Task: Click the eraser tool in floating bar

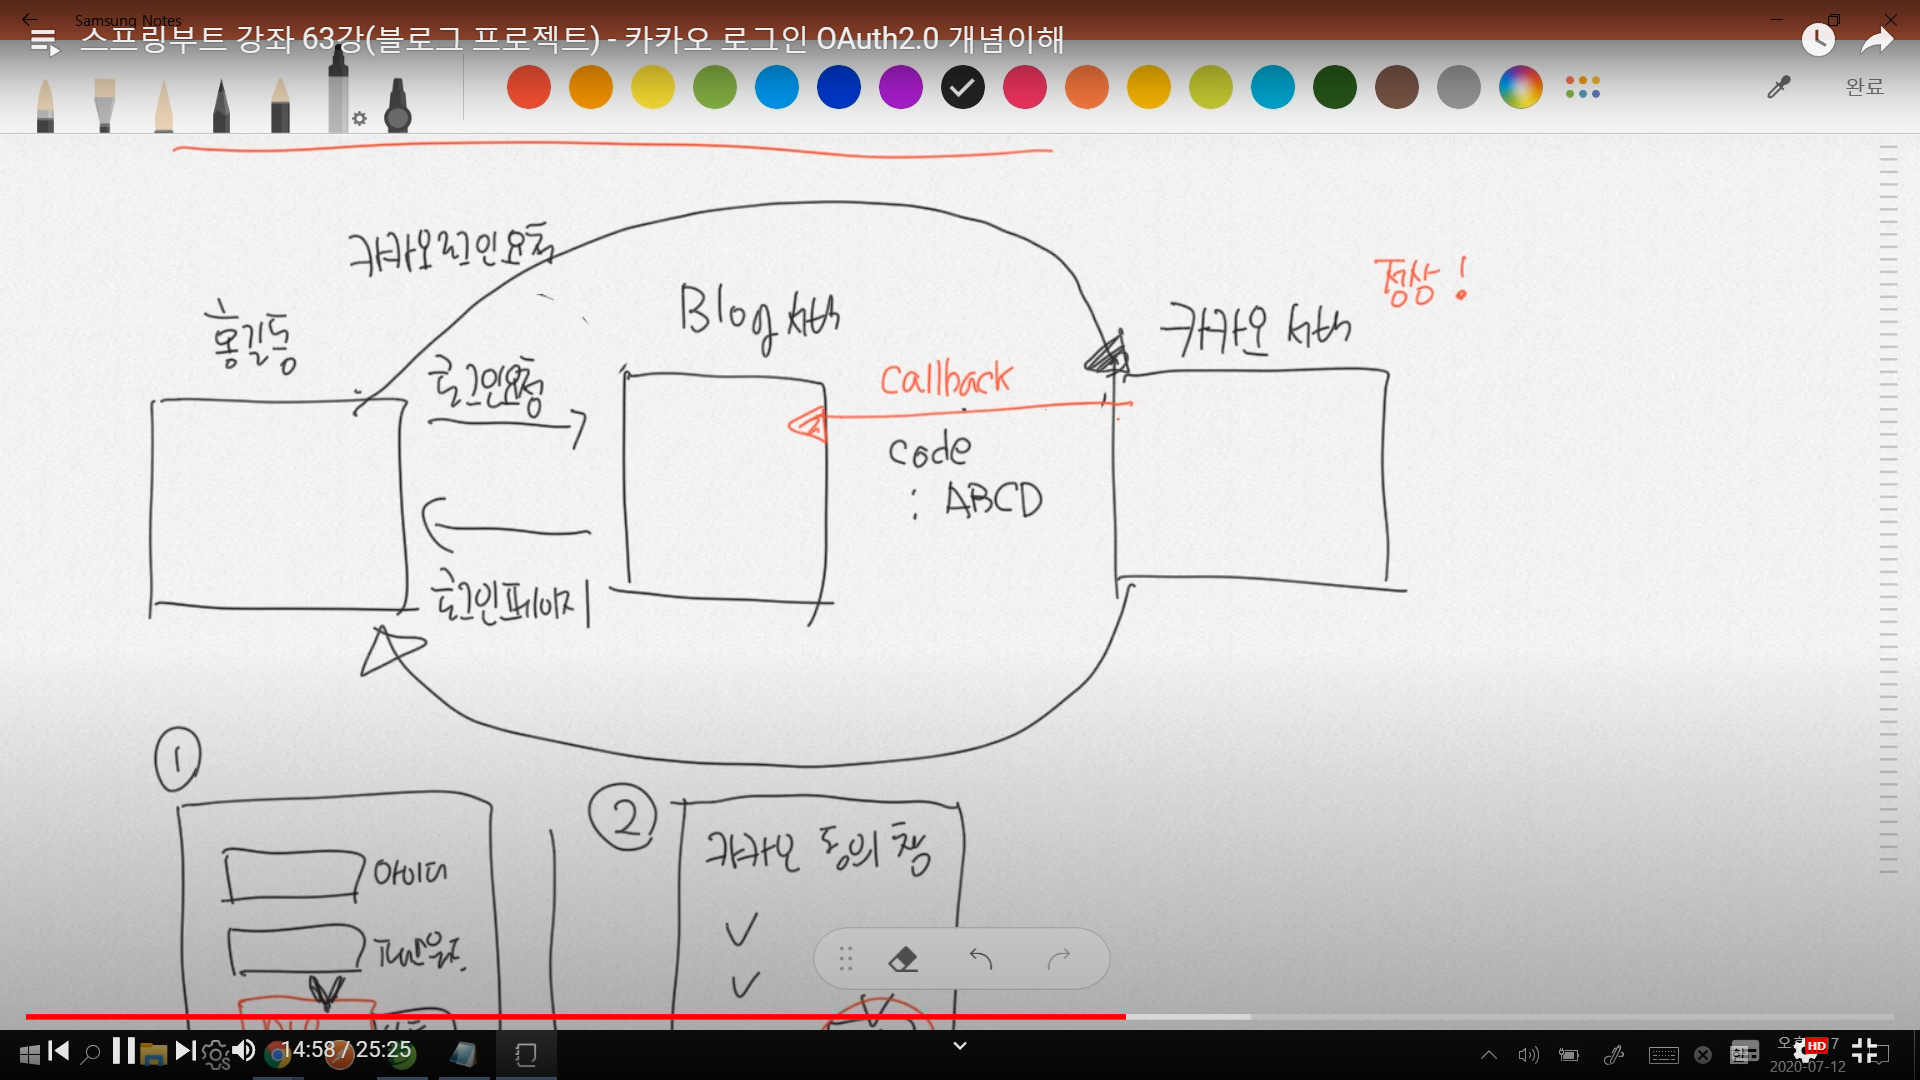Action: [903, 960]
